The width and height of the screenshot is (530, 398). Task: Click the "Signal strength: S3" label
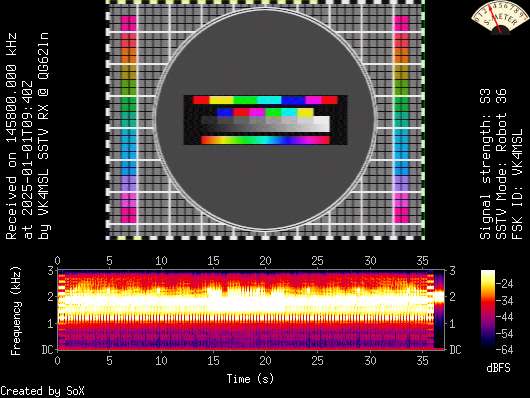[485, 164]
